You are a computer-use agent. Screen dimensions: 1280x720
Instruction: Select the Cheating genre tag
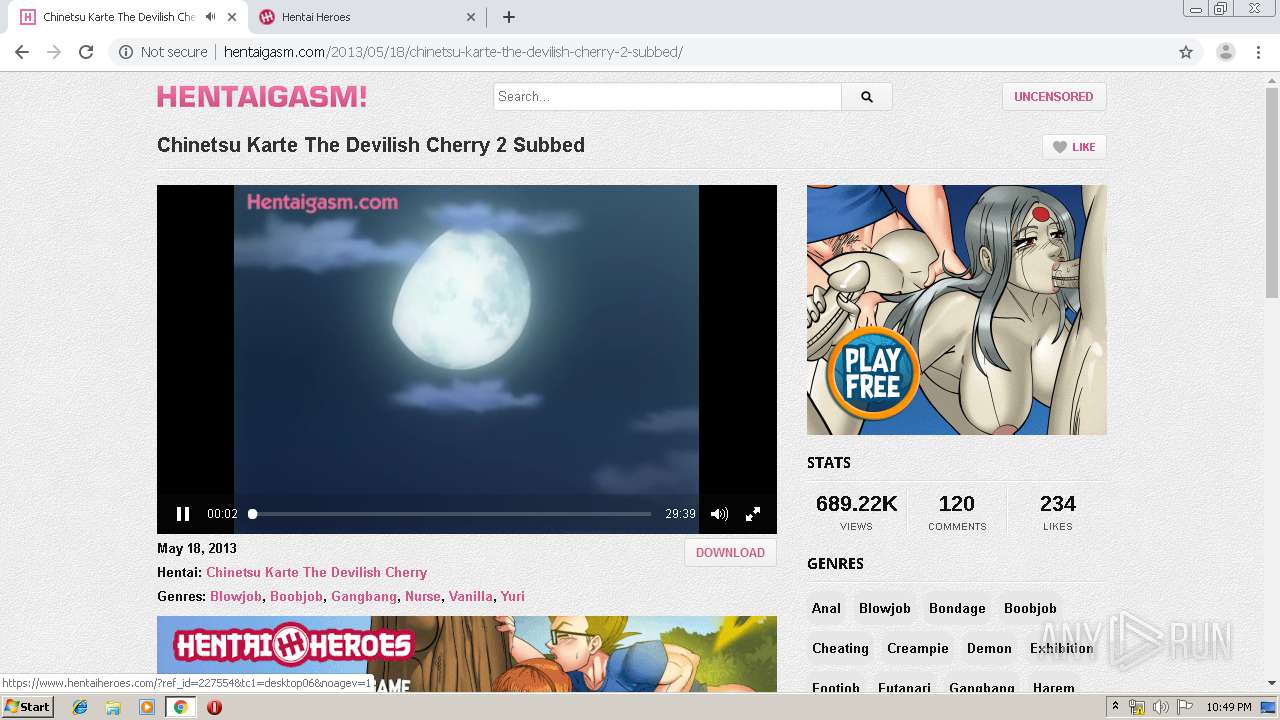(x=840, y=648)
